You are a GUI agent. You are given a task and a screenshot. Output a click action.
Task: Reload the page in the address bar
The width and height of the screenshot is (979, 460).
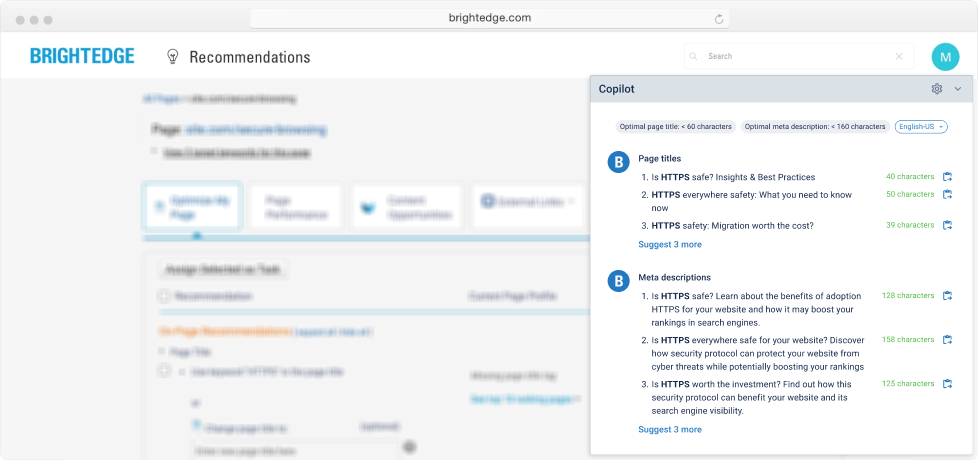tap(718, 18)
